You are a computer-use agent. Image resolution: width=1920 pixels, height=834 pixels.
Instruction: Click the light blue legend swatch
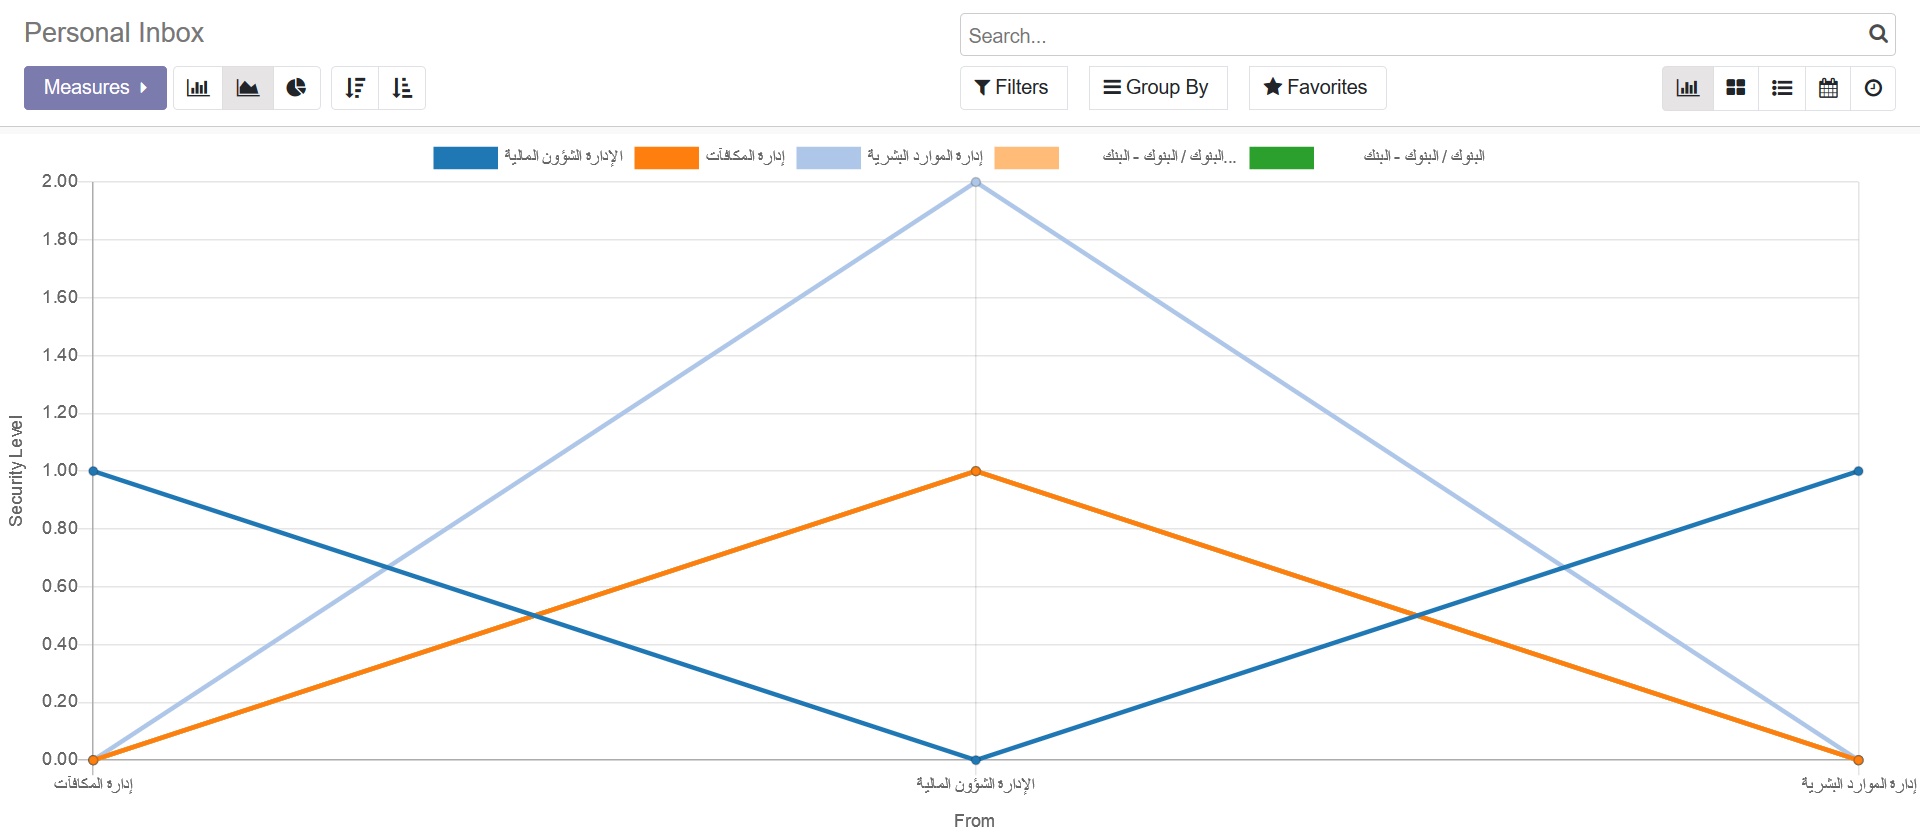click(828, 158)
